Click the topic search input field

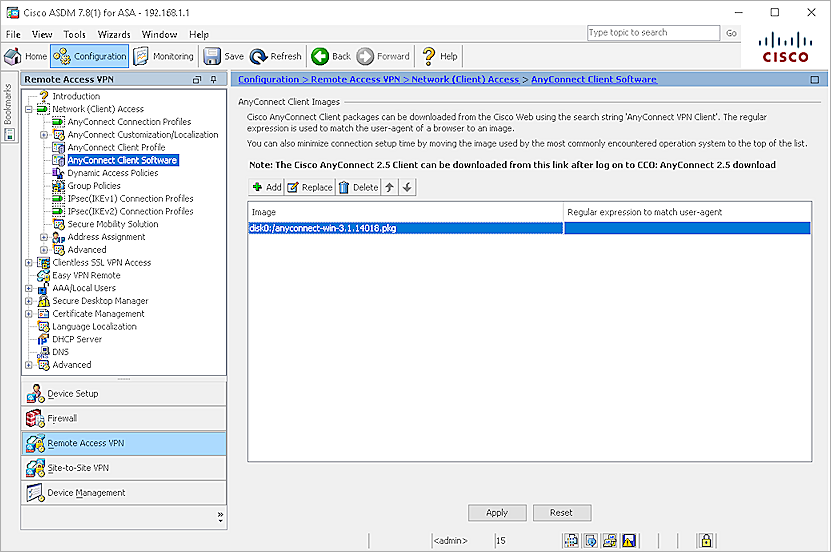pyautogui.click(x=652, y=33)
